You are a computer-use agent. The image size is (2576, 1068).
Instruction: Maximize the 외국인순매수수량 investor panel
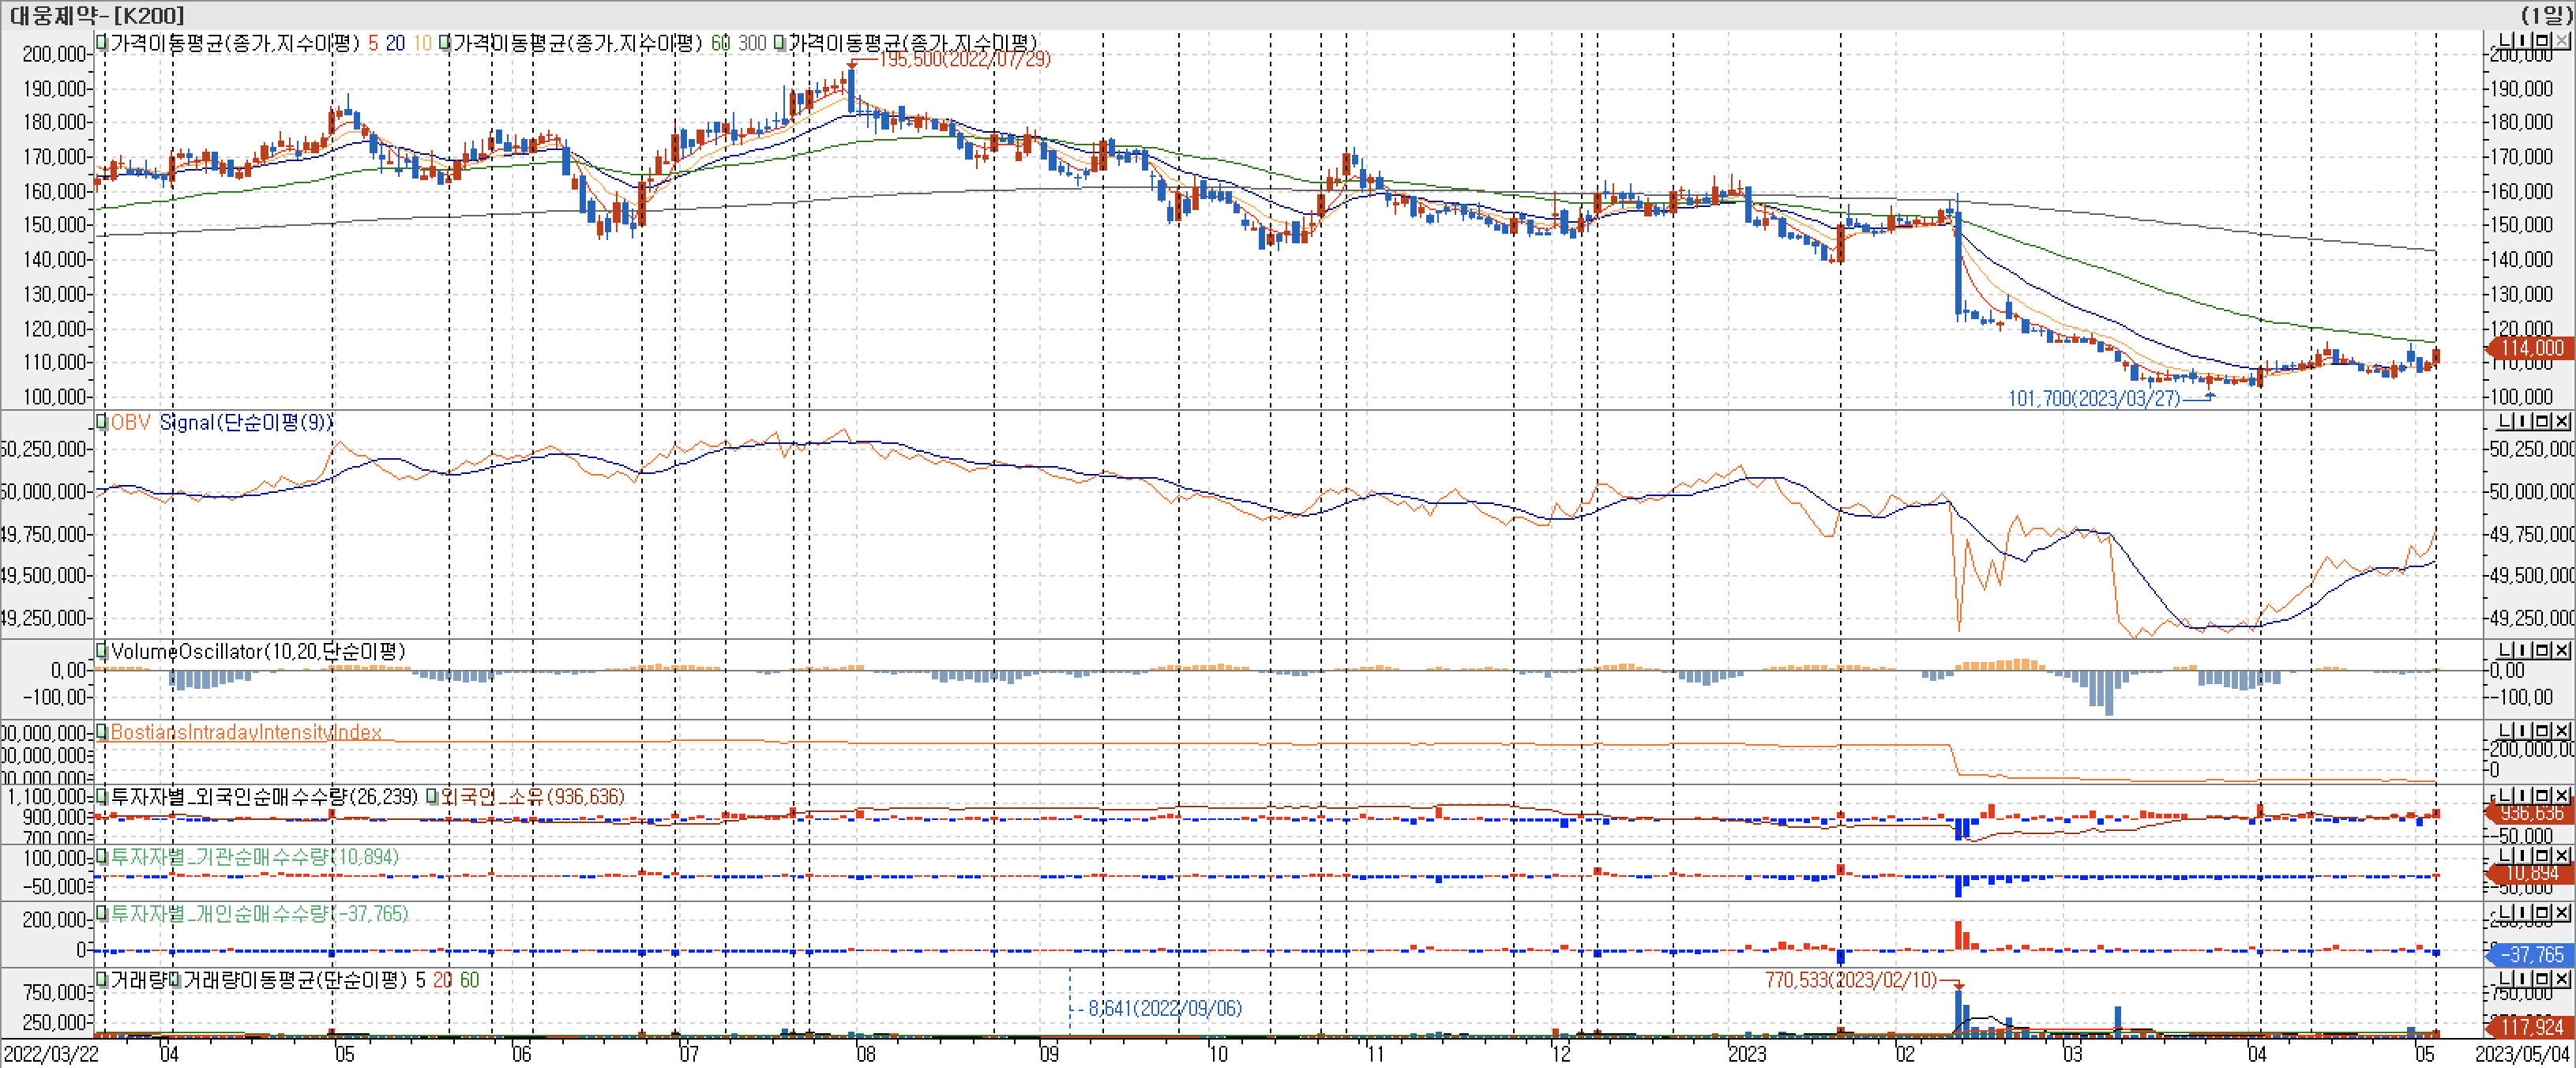coord(2543,796)
